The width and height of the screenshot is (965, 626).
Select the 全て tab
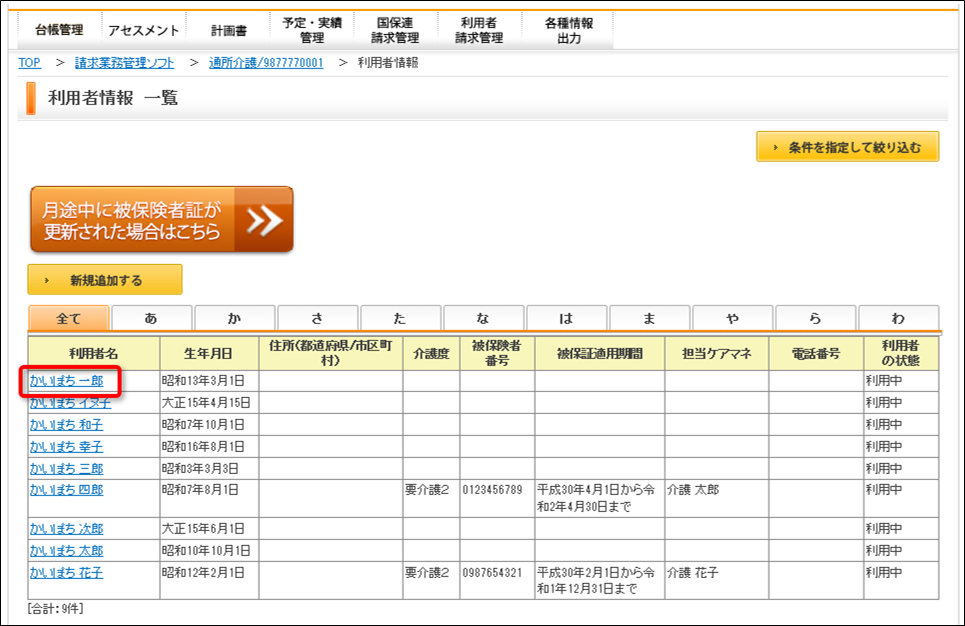69,318
